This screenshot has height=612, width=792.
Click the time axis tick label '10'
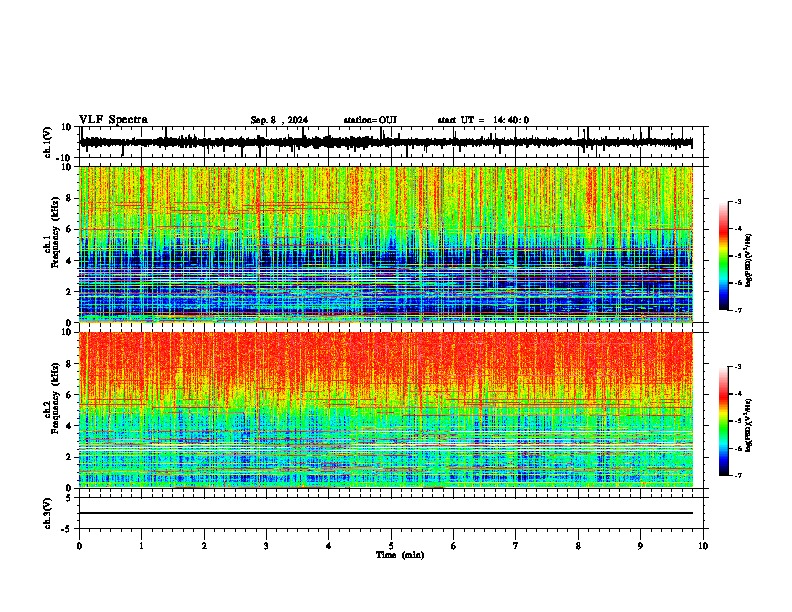click(x=703, y=546)
